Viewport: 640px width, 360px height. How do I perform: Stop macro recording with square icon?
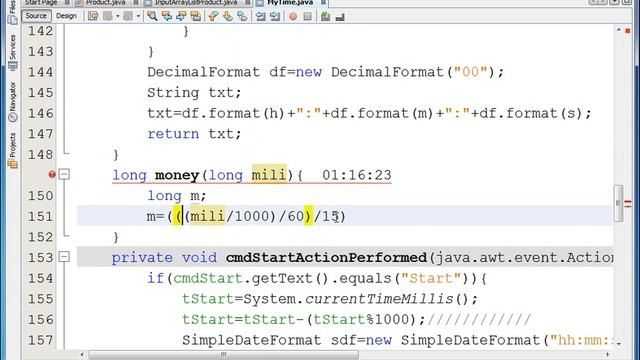click(x=307, y=16)
